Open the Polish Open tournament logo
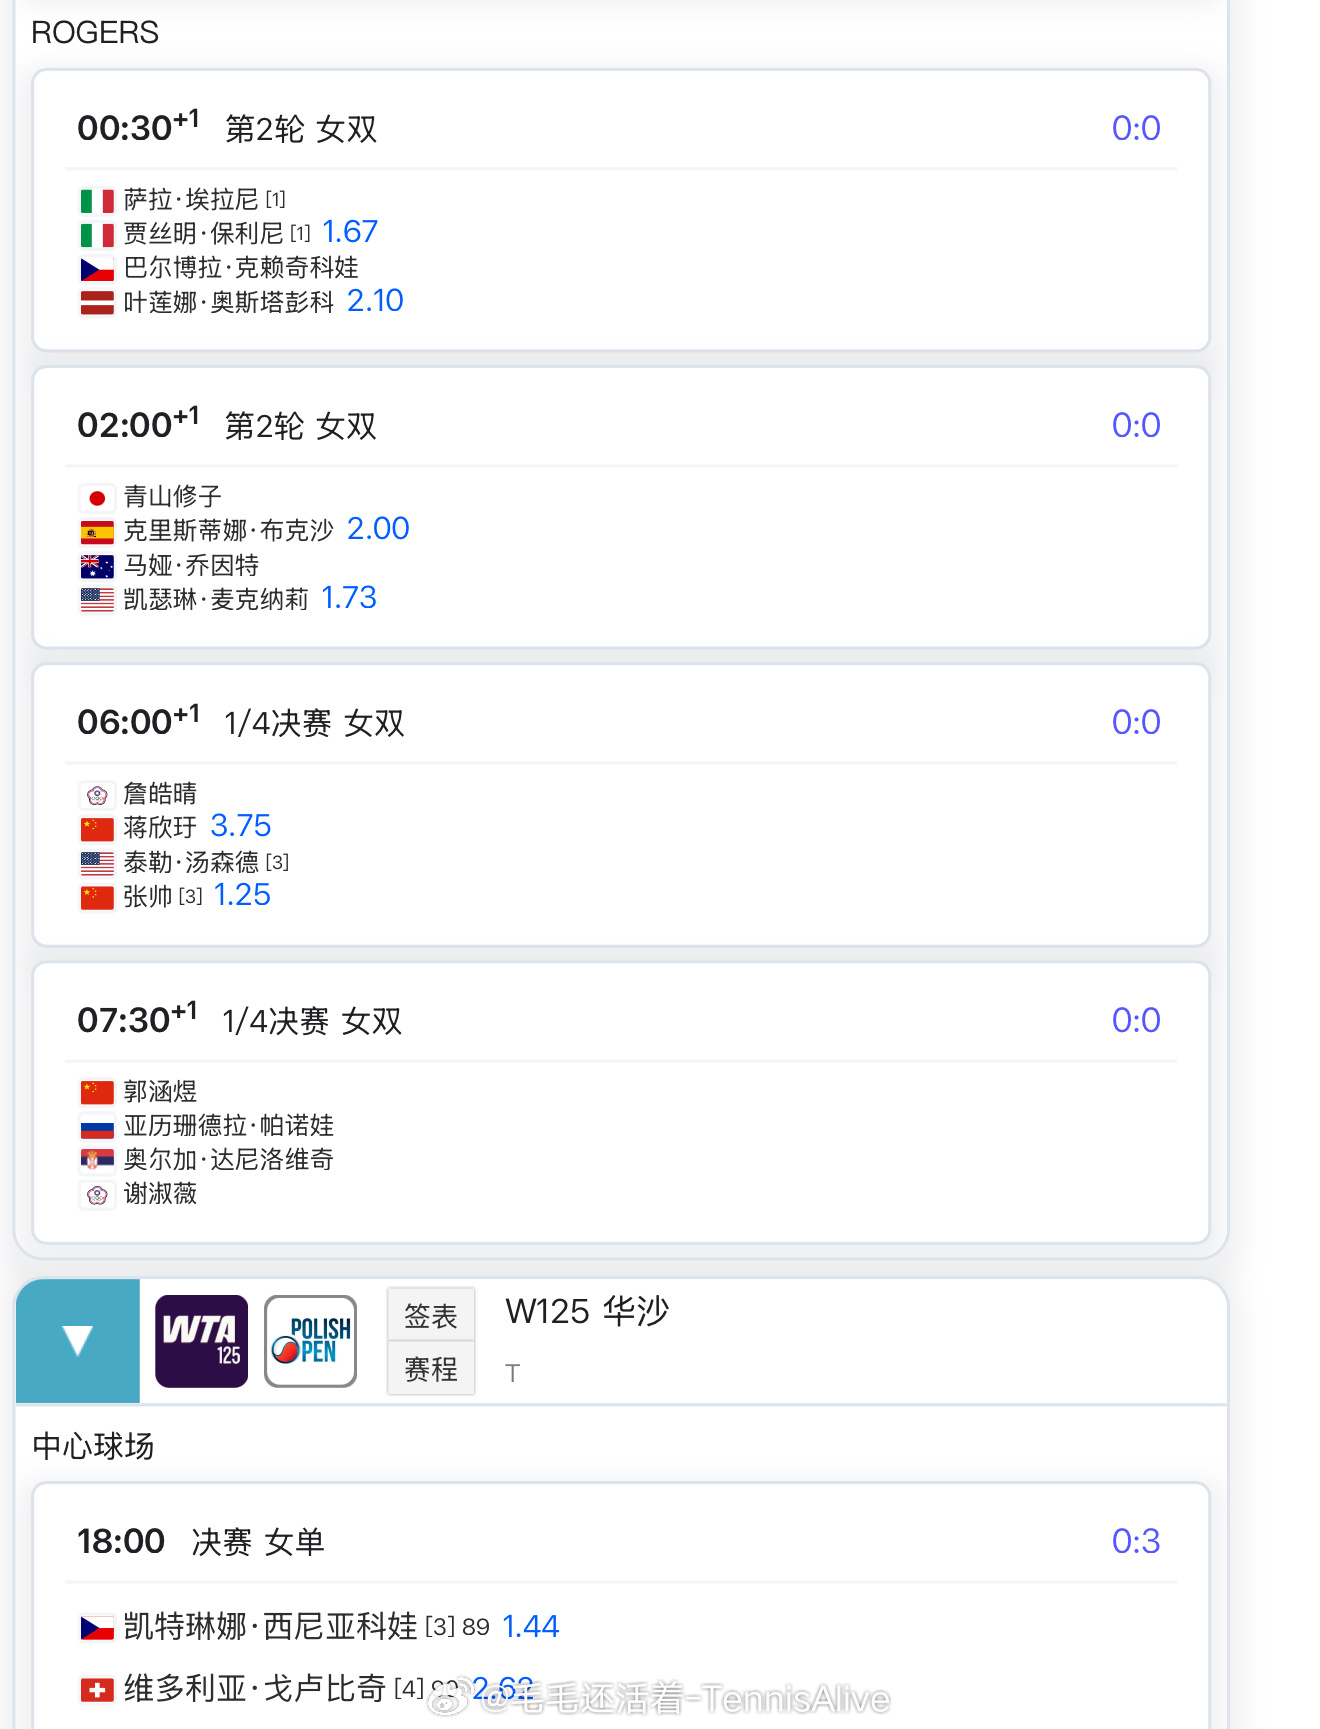This screenshot has width=1320, height=1729. 310,1341
